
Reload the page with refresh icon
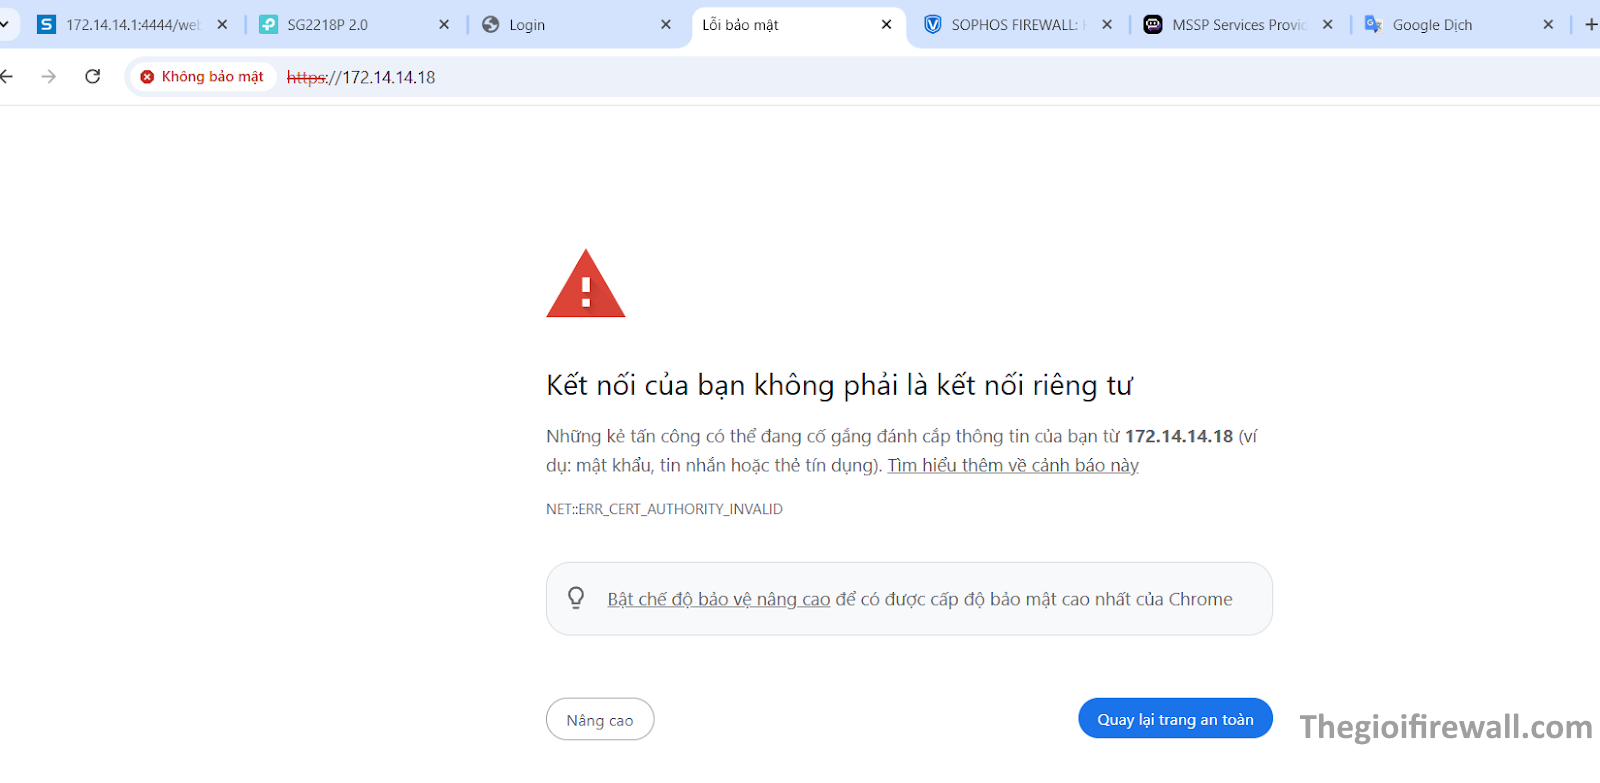[93, 77]
